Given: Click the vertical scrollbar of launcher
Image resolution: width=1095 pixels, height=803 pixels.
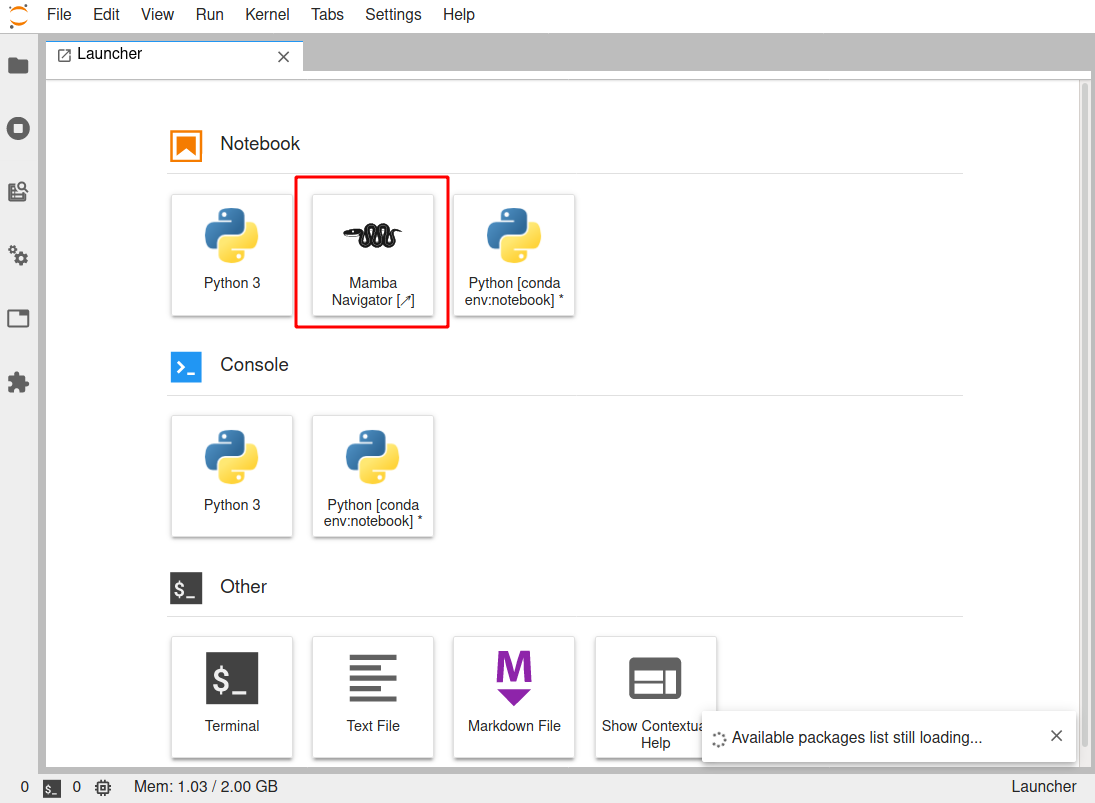Looking at the screenshot, I should click(x=1085, y=415).
